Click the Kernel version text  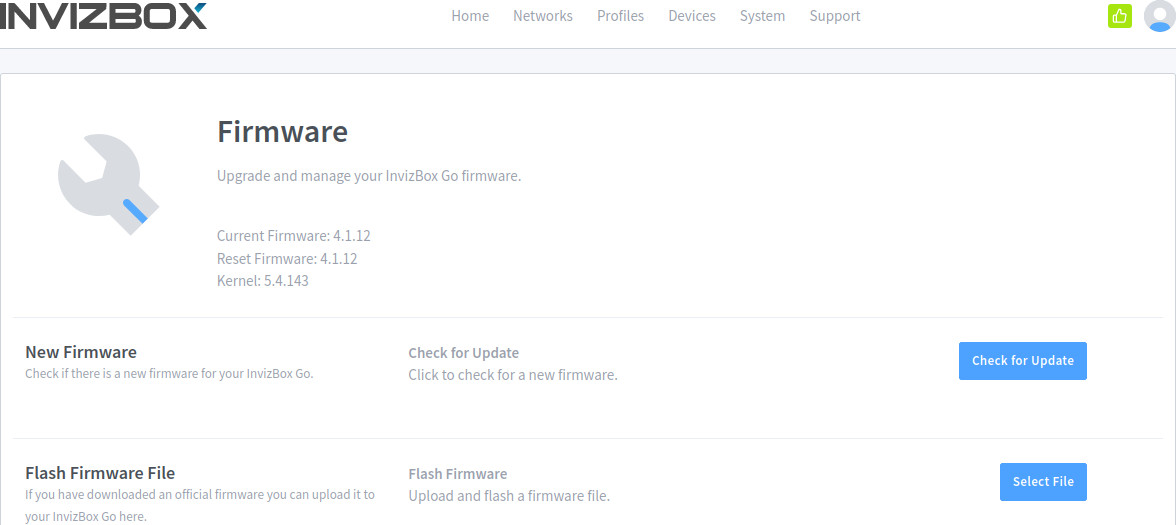point(262,281)
